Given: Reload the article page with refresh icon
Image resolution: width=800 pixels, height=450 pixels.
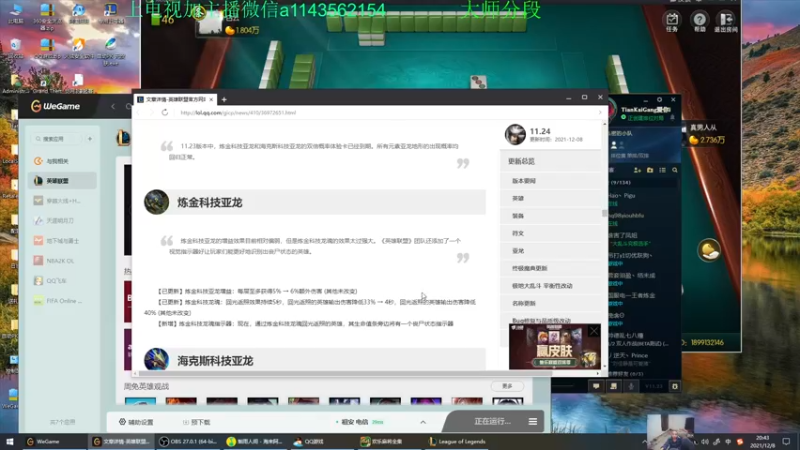Looking at the screenshot, I should click(x=164, y=112).
